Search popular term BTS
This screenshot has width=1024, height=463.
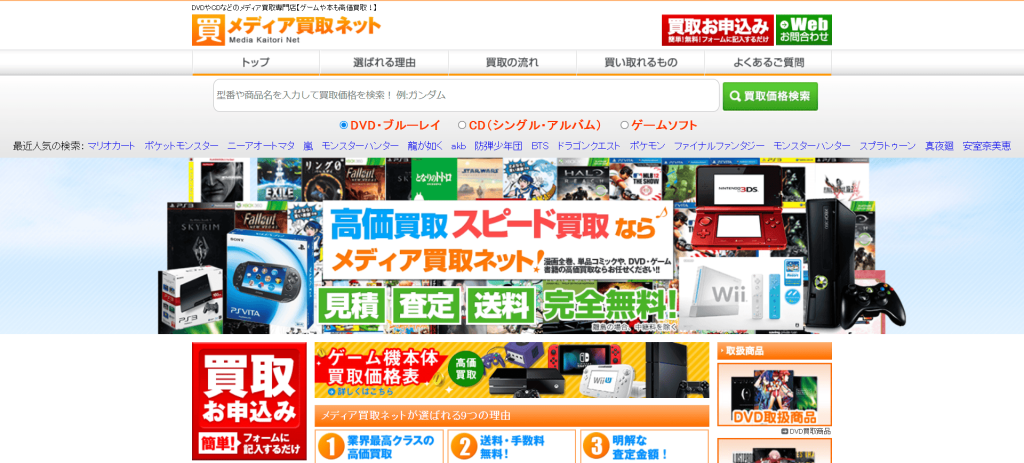(x=539, y=146)
